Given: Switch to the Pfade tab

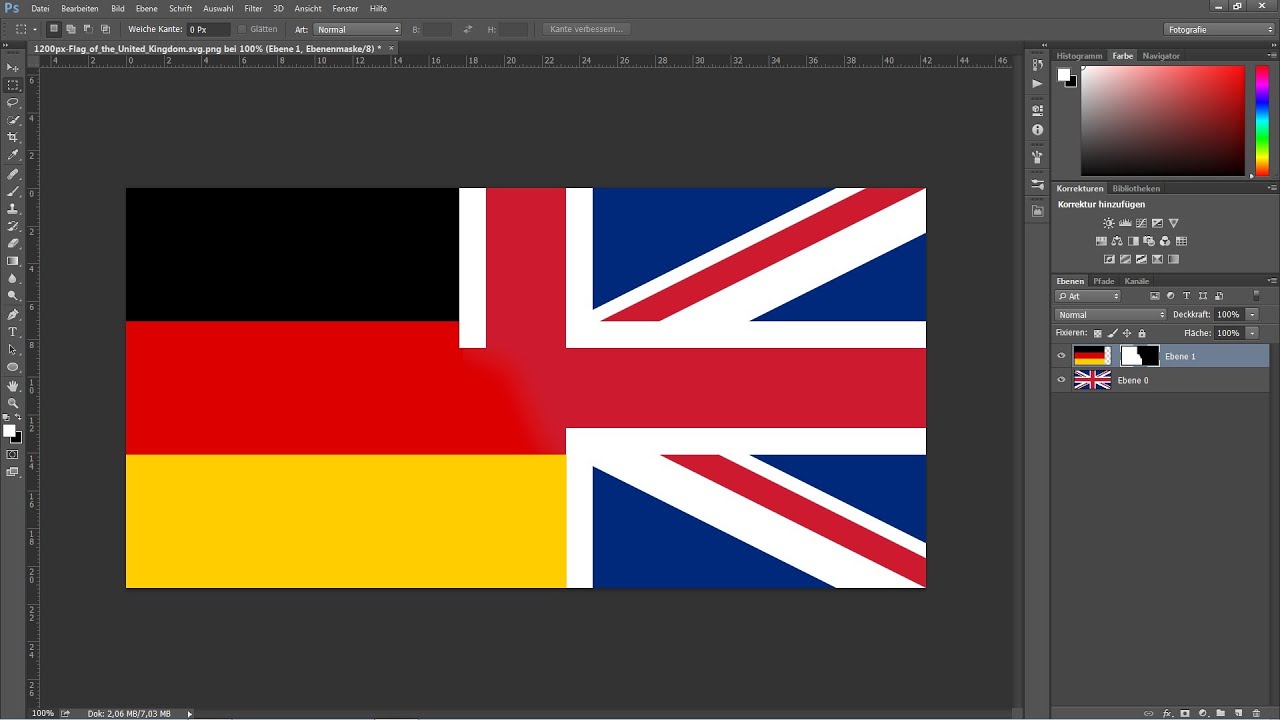Looking at the screenshot, I should 1104,281.
